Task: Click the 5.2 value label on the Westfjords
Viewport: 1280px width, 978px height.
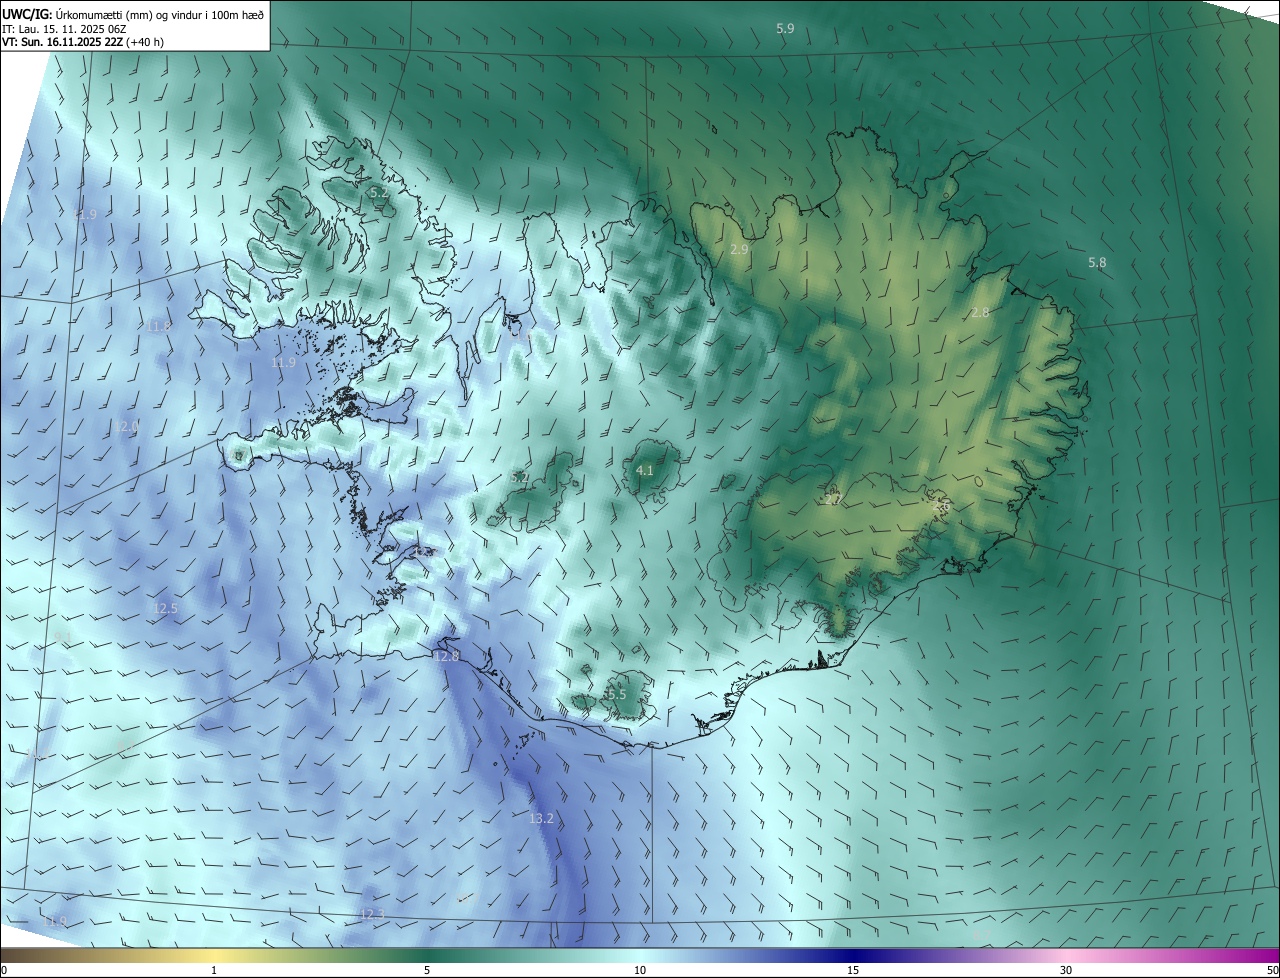Action: (379, 192)
